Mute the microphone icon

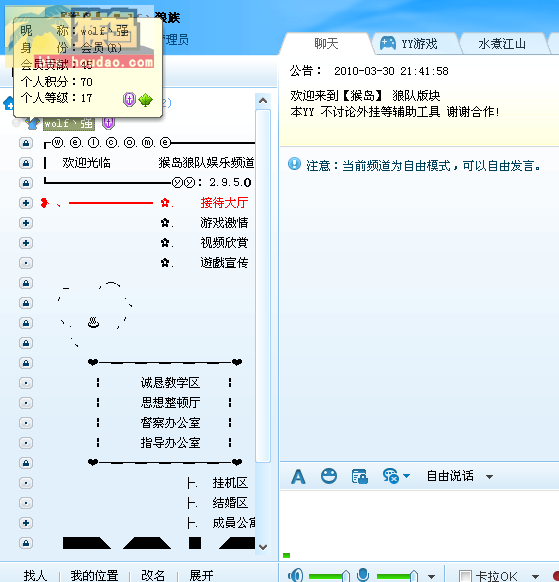(x=363, y=575)
